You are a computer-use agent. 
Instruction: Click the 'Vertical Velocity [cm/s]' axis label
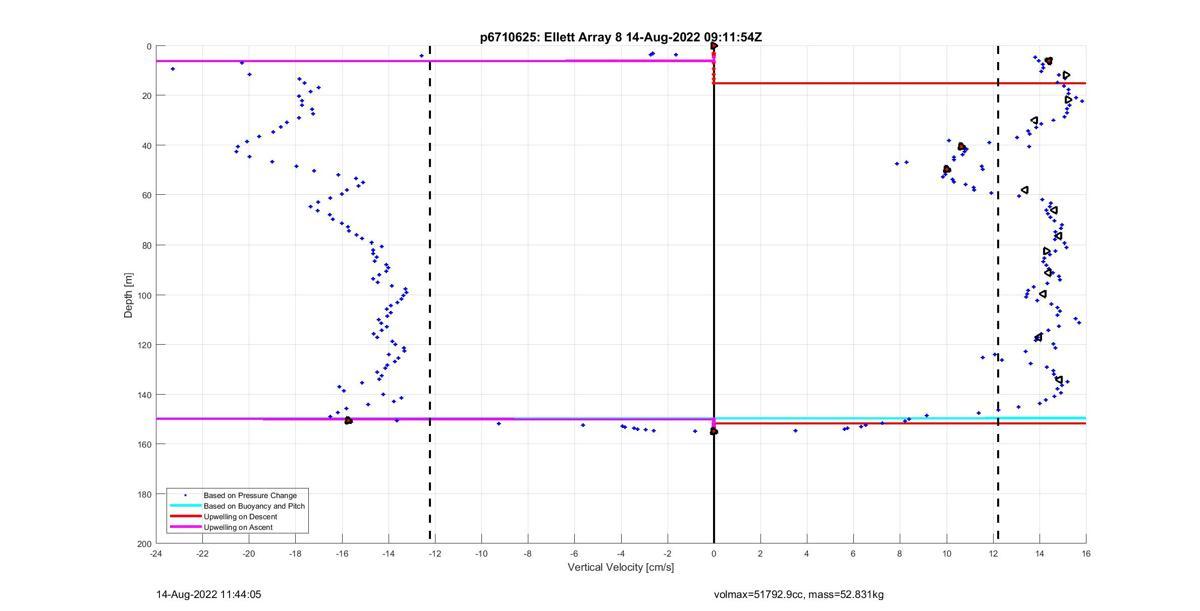pyautogui.click(x=621, y=567)
